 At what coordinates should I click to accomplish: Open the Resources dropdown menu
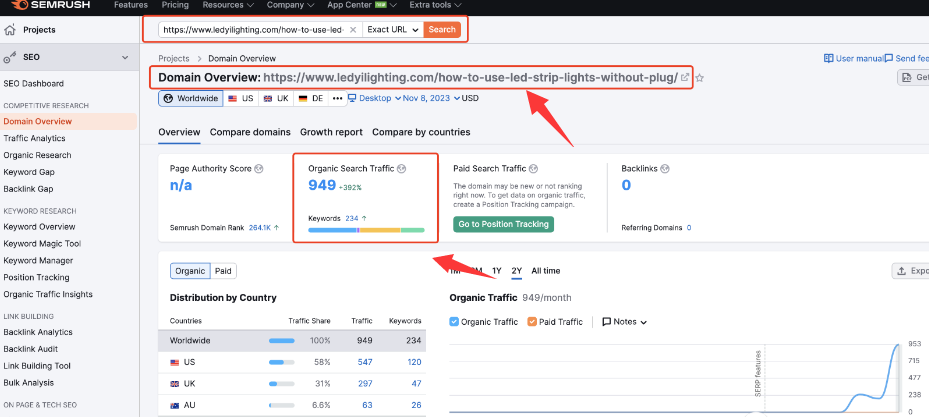click(228, 5)
